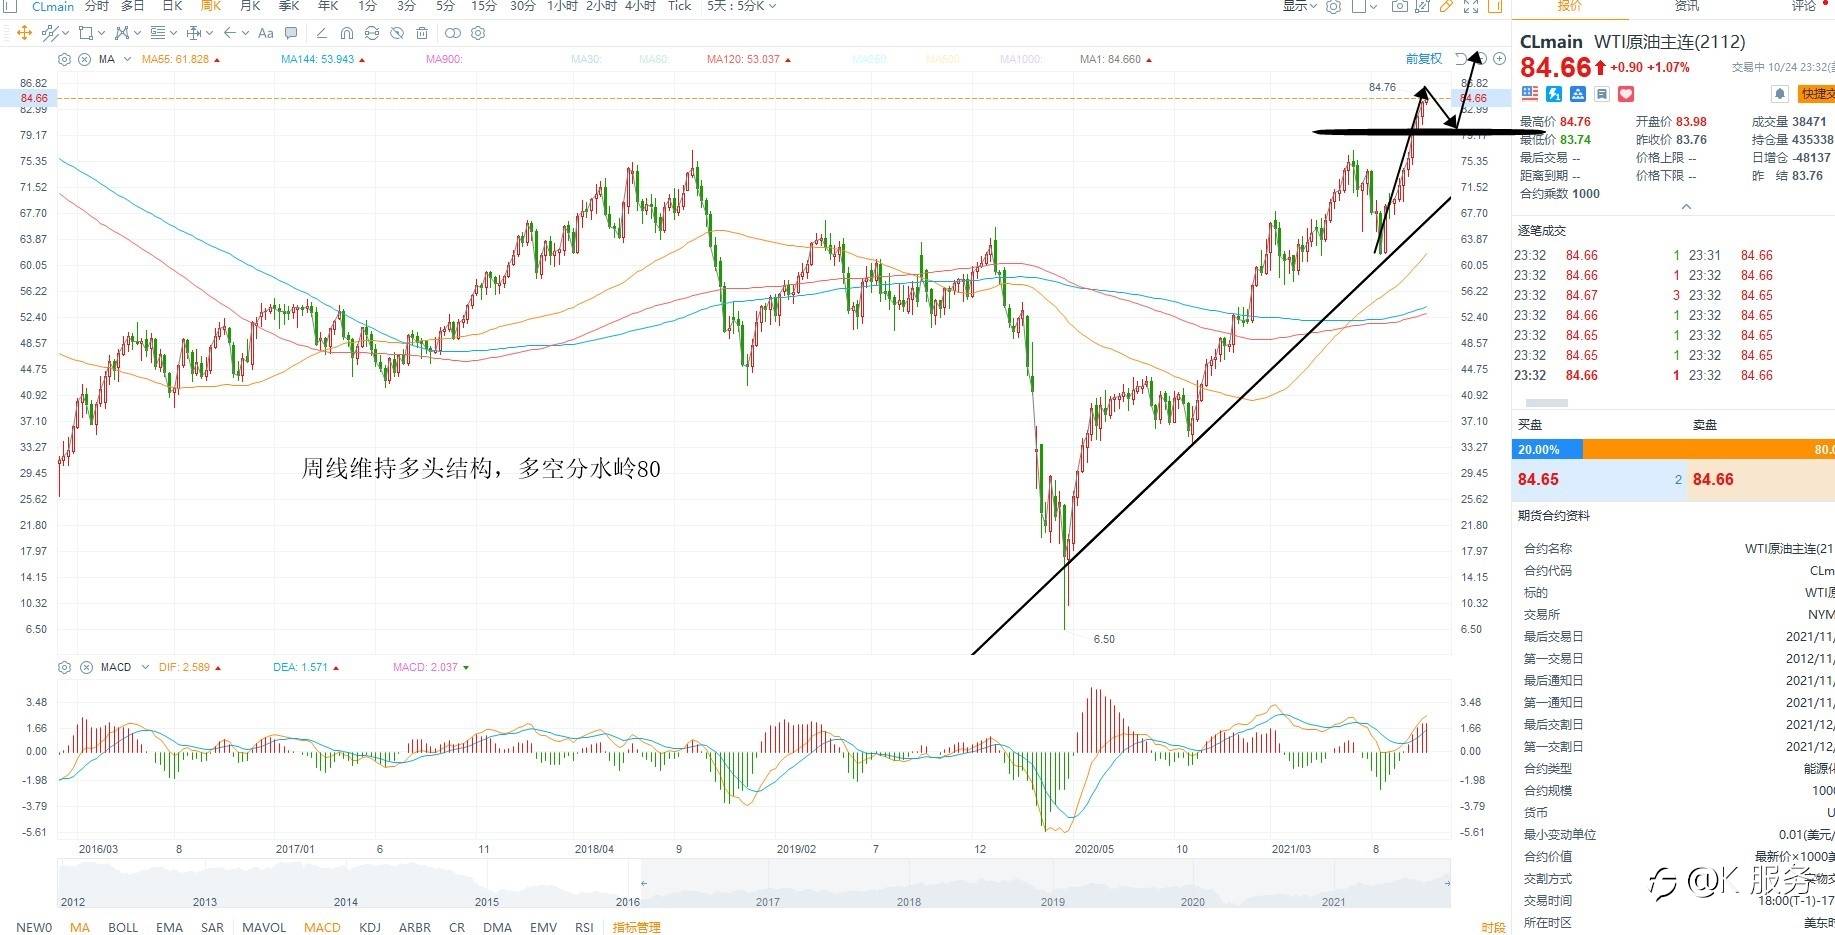Open MA indicator settings gear
This screenshot has width=1835, height=935.
click(x=65, y=59)
